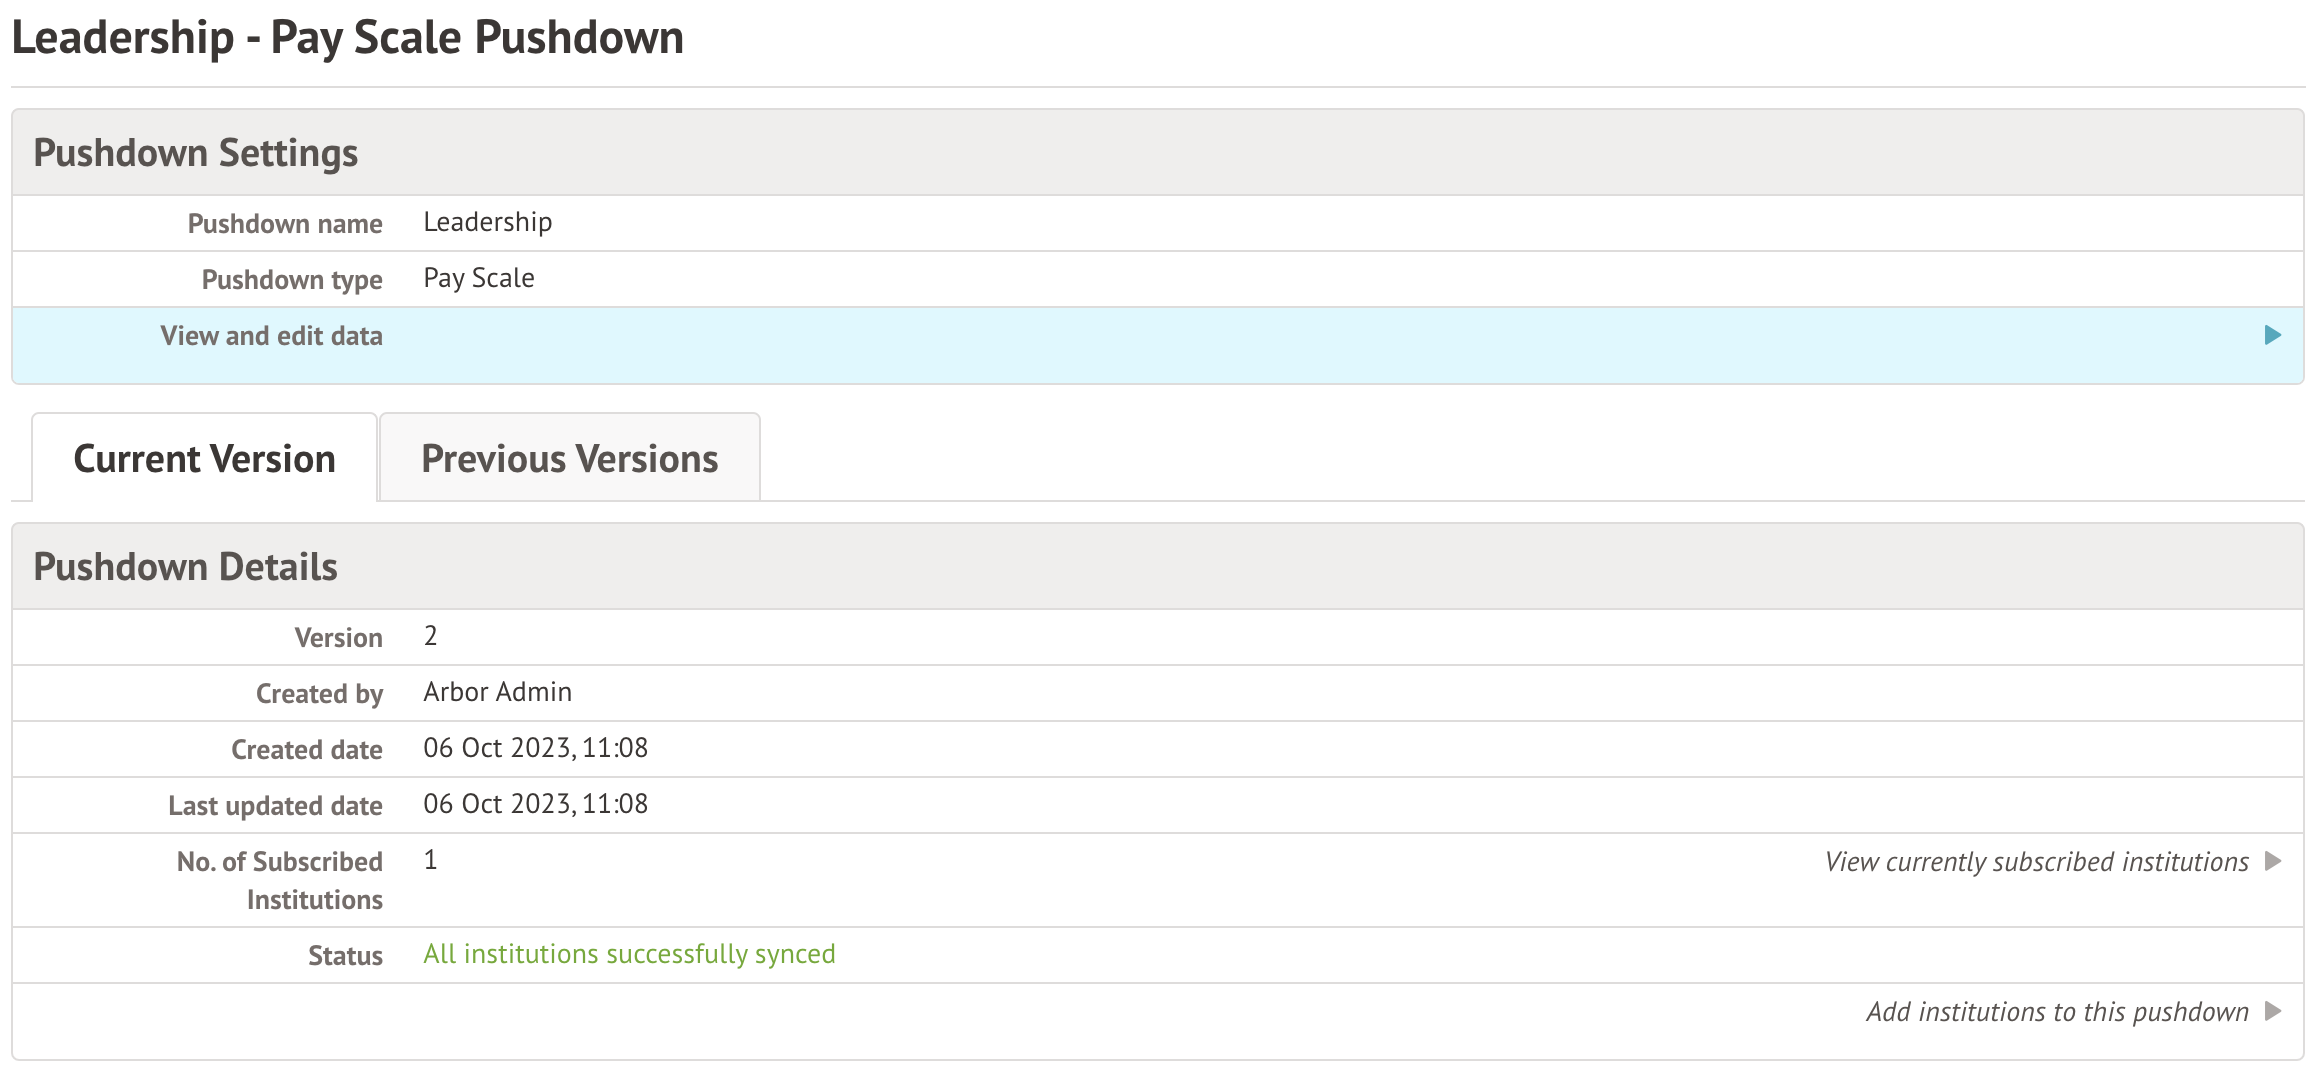Click the Created date timestamp value
Screen dimensions: 2322x1068
tap(535, 748)
